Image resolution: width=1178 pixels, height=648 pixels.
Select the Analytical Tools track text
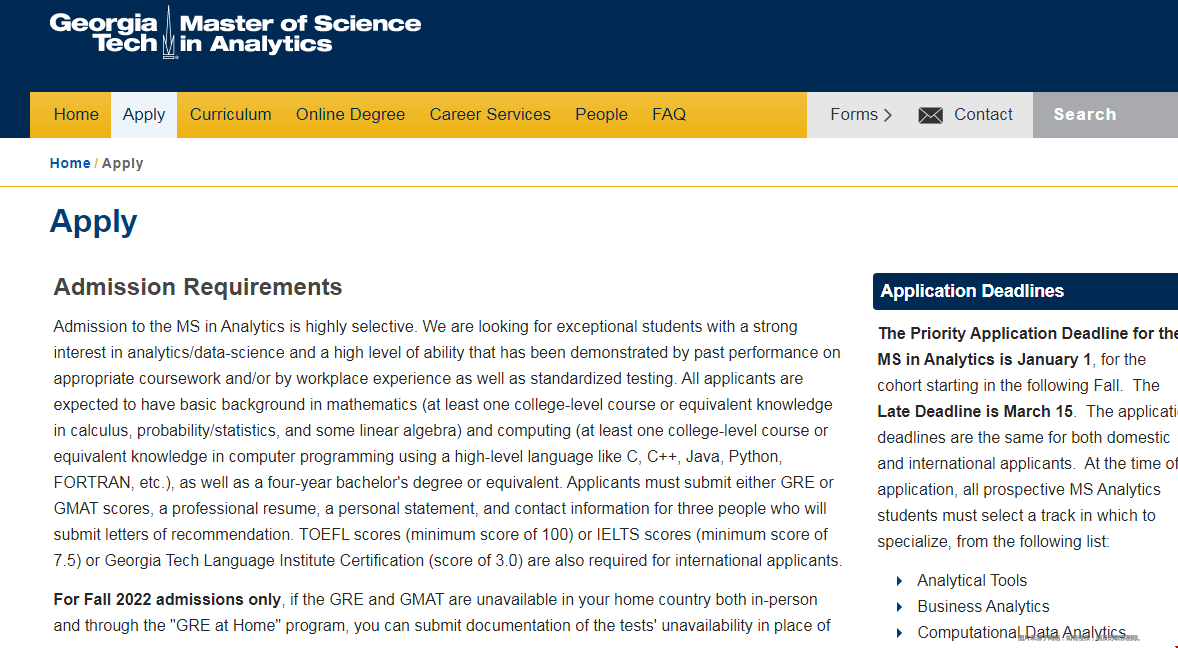pos(971,580)
